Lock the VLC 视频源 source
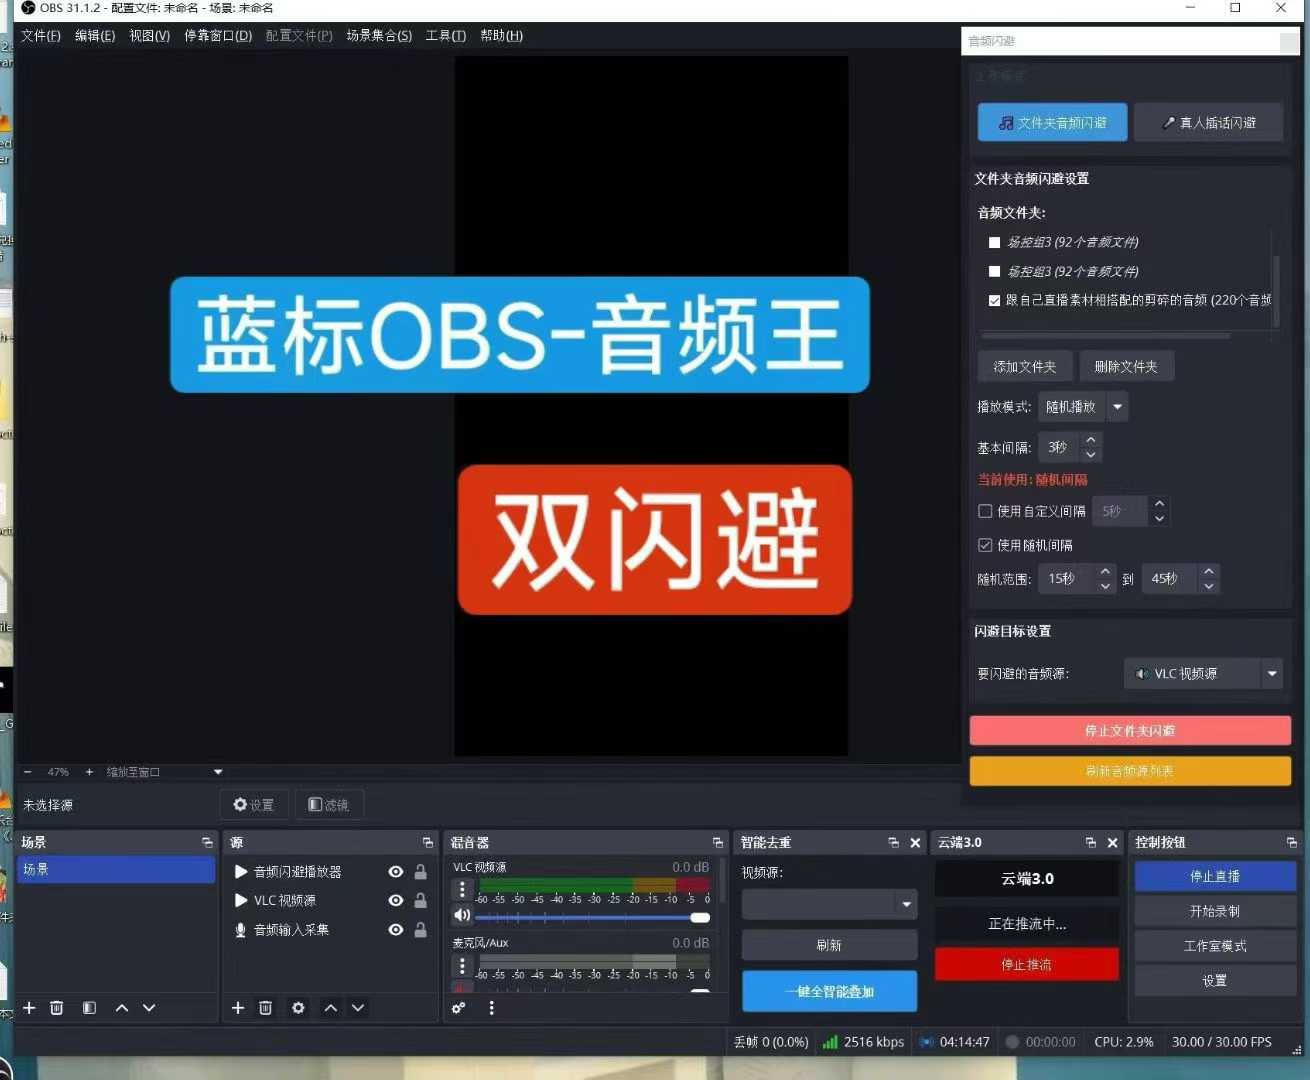 (421, 901)
